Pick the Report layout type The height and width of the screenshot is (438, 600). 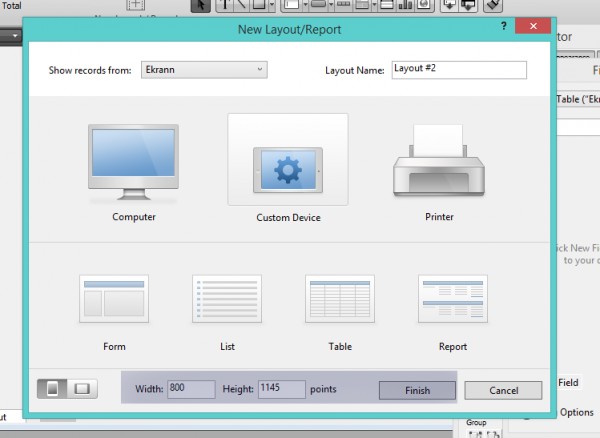(453, 312)
